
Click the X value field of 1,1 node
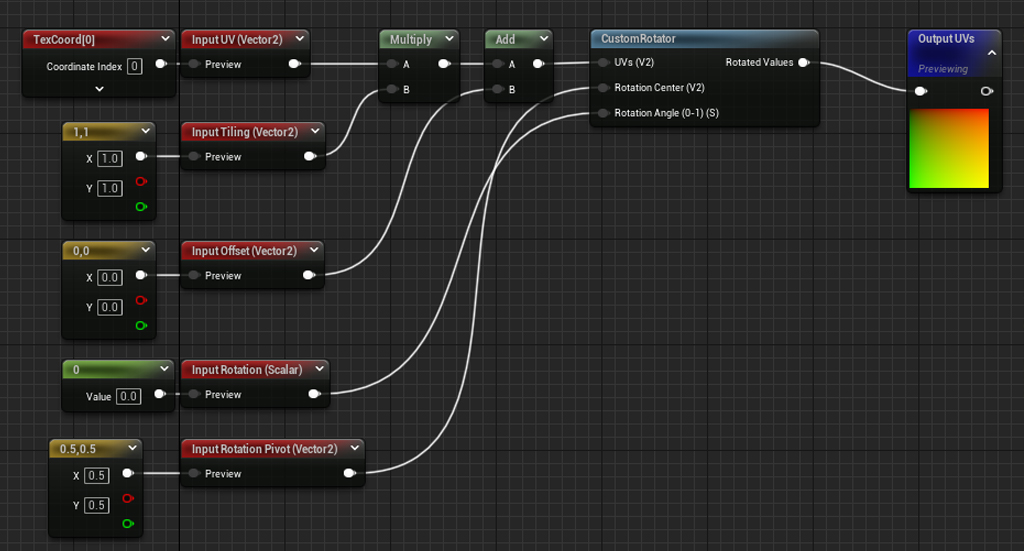tap(110, 159)
